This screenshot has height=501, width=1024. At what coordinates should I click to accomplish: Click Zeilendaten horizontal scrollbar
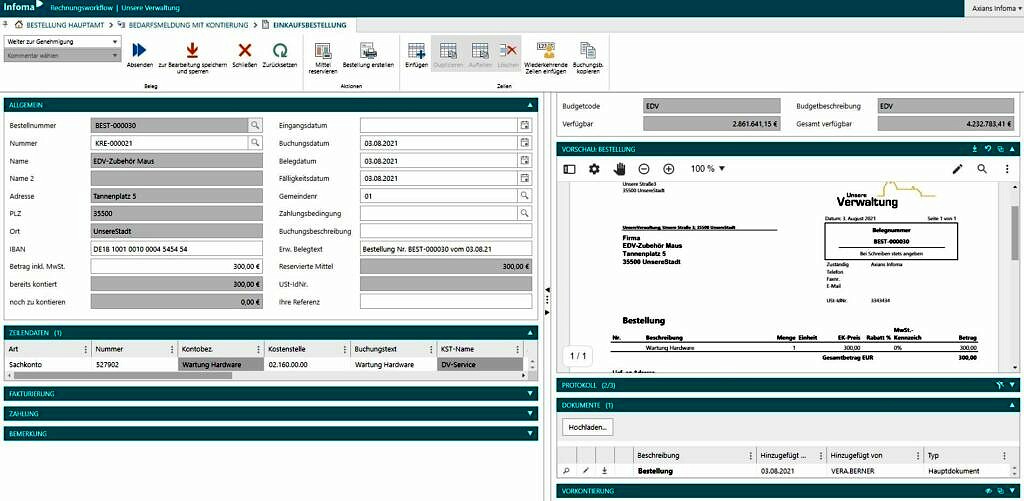[x=123, y=376]
